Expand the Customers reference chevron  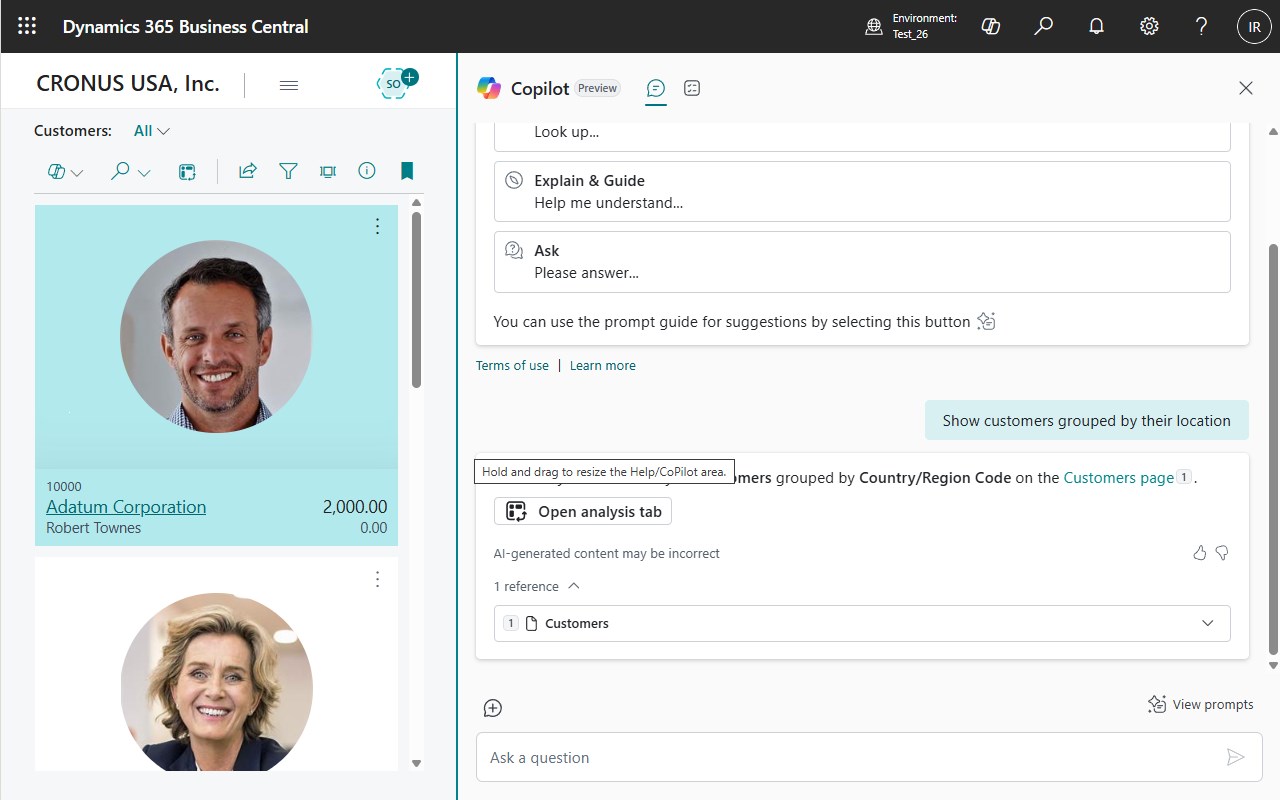pyautogui.click(x=1208, y=623)
